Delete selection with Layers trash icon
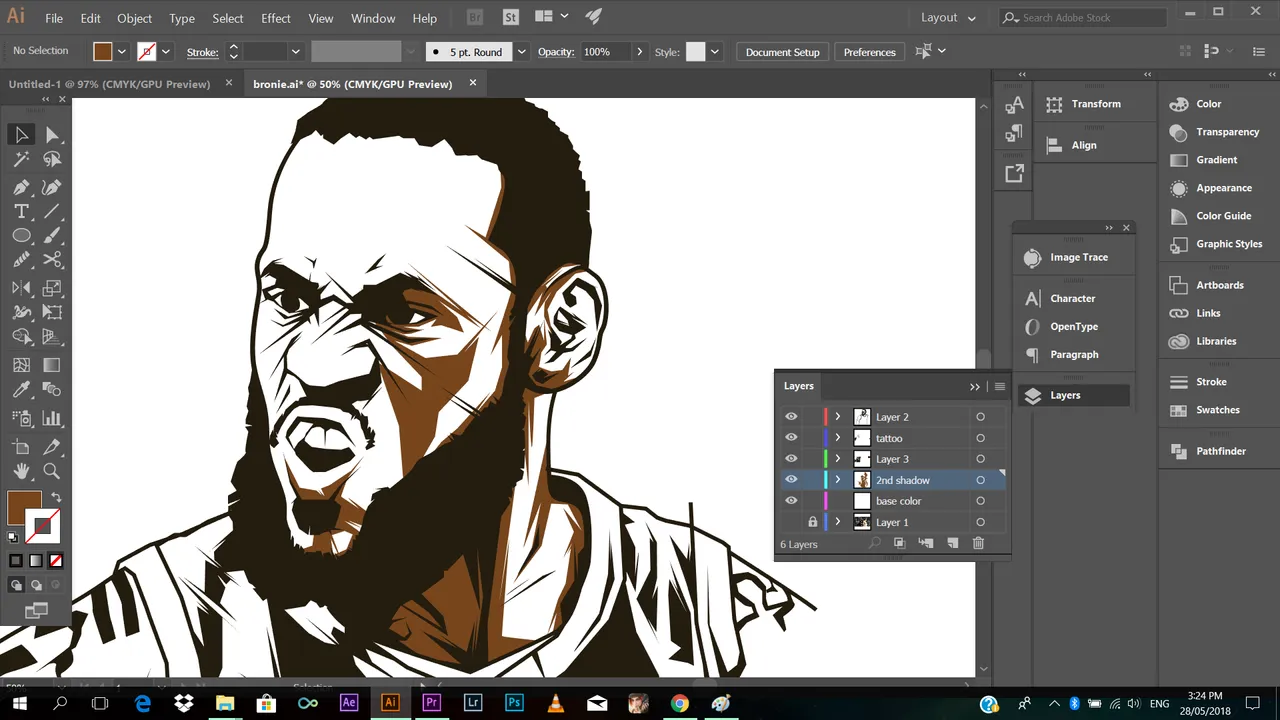Screen dimensions: 1280x720 (978, 543)
